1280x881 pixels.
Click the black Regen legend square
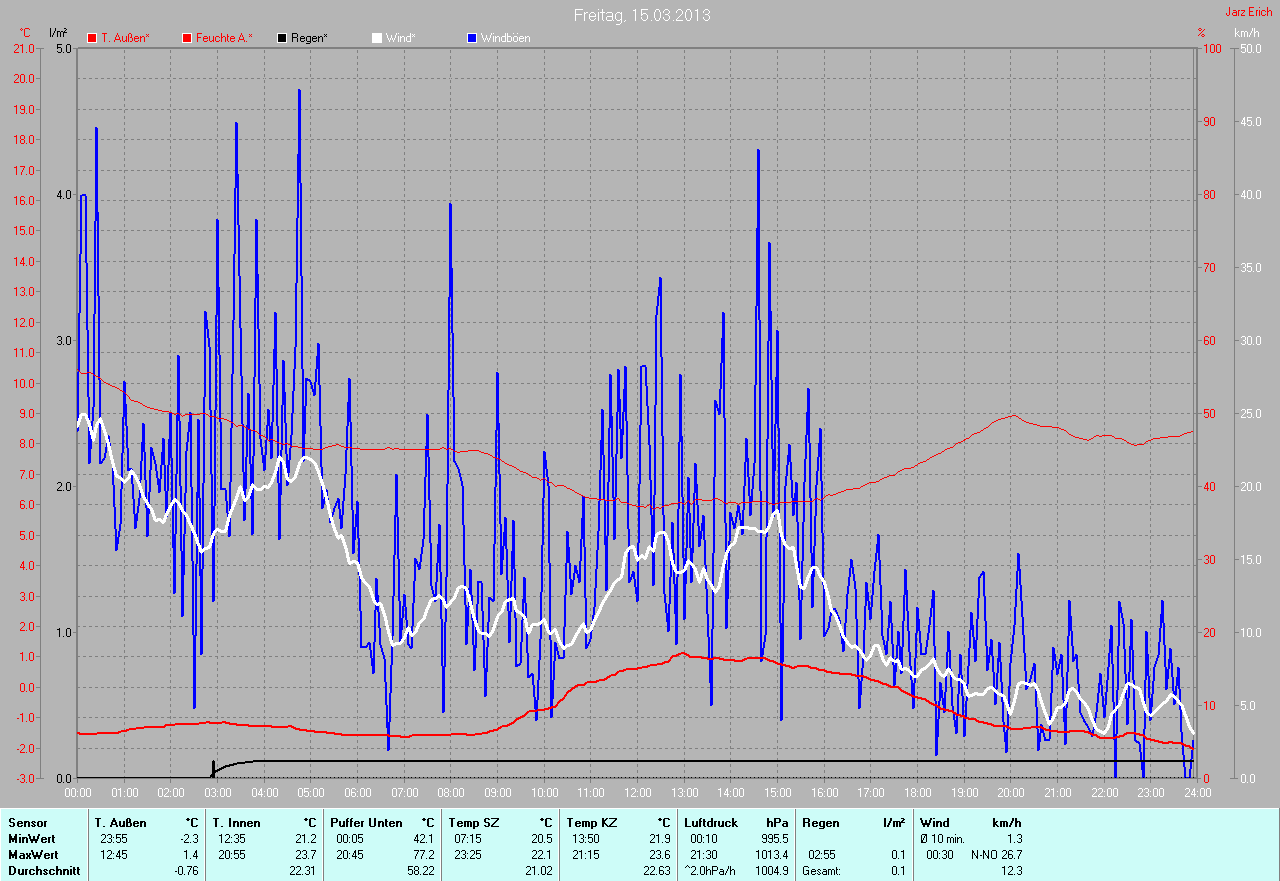(283, 38)
